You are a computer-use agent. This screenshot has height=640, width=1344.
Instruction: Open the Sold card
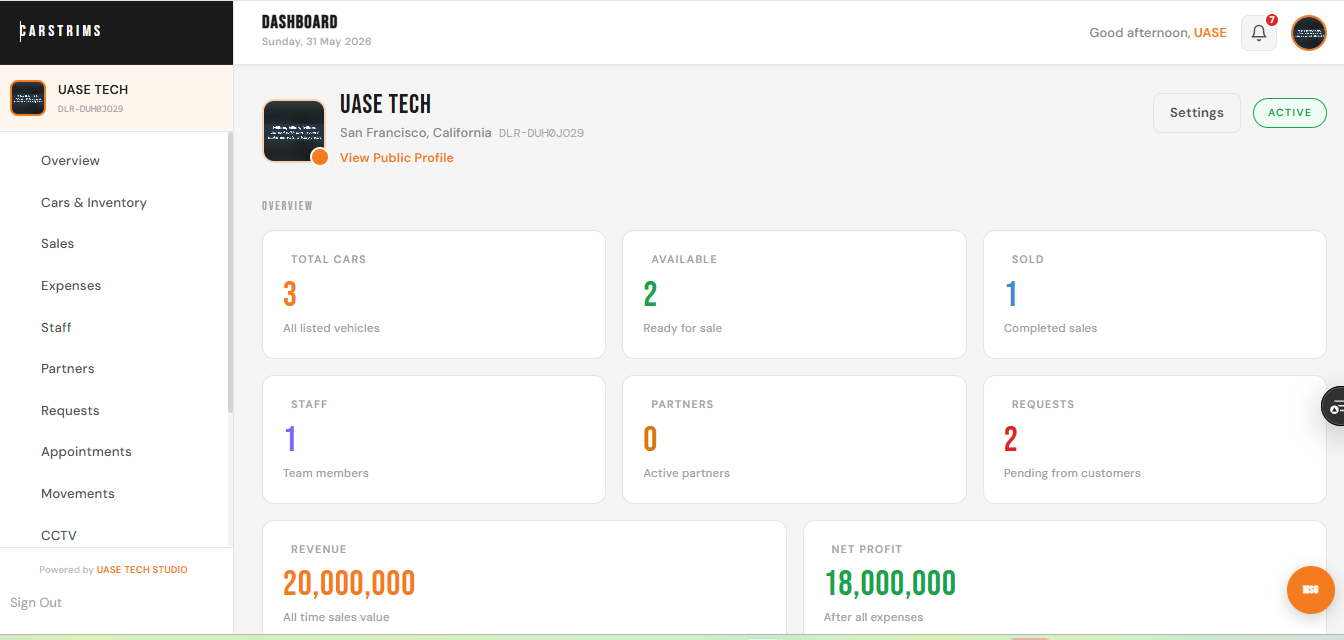tap(1155, 294)
